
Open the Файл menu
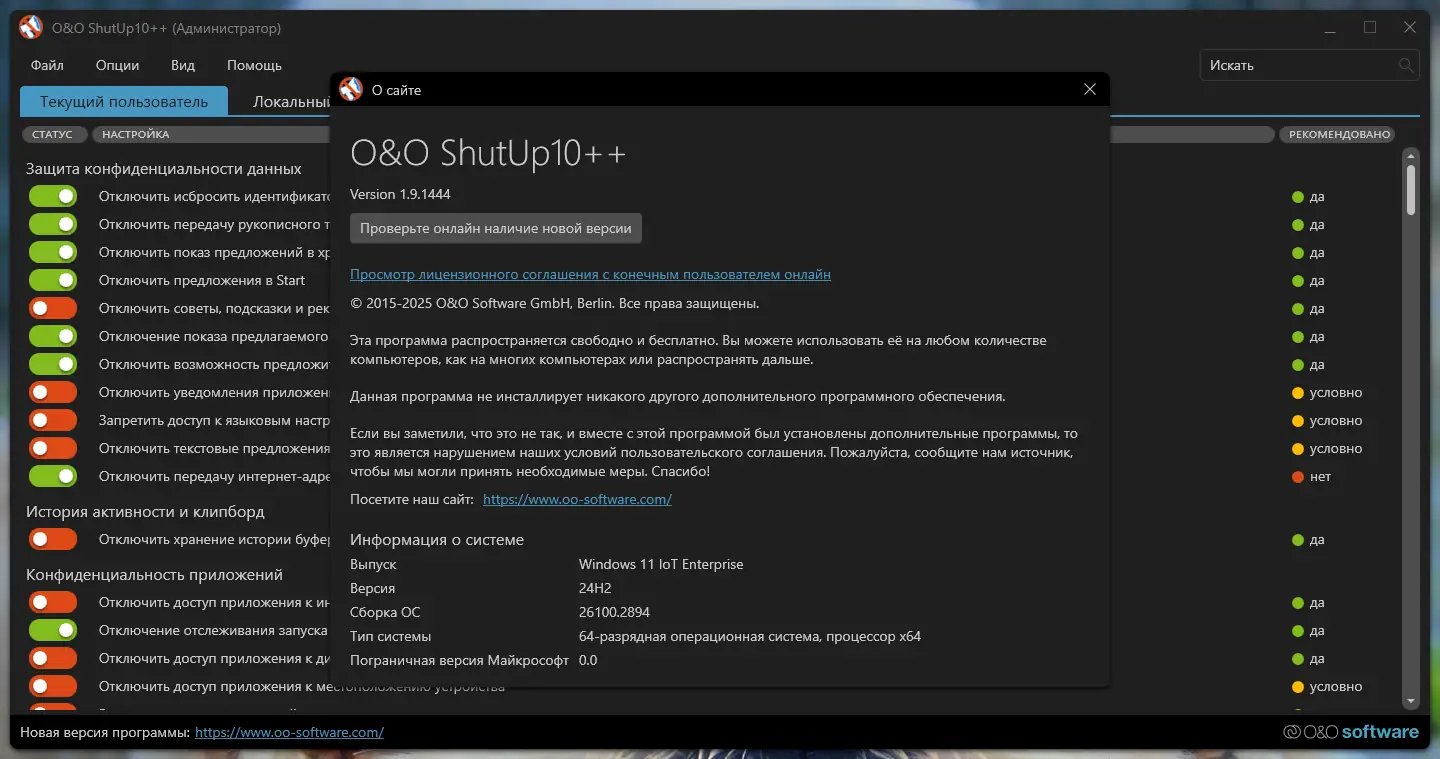click(x=47, y=66)
